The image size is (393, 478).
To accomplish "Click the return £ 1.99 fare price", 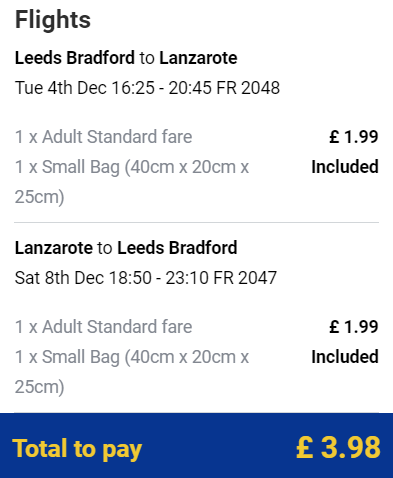I will coord(354,327).
